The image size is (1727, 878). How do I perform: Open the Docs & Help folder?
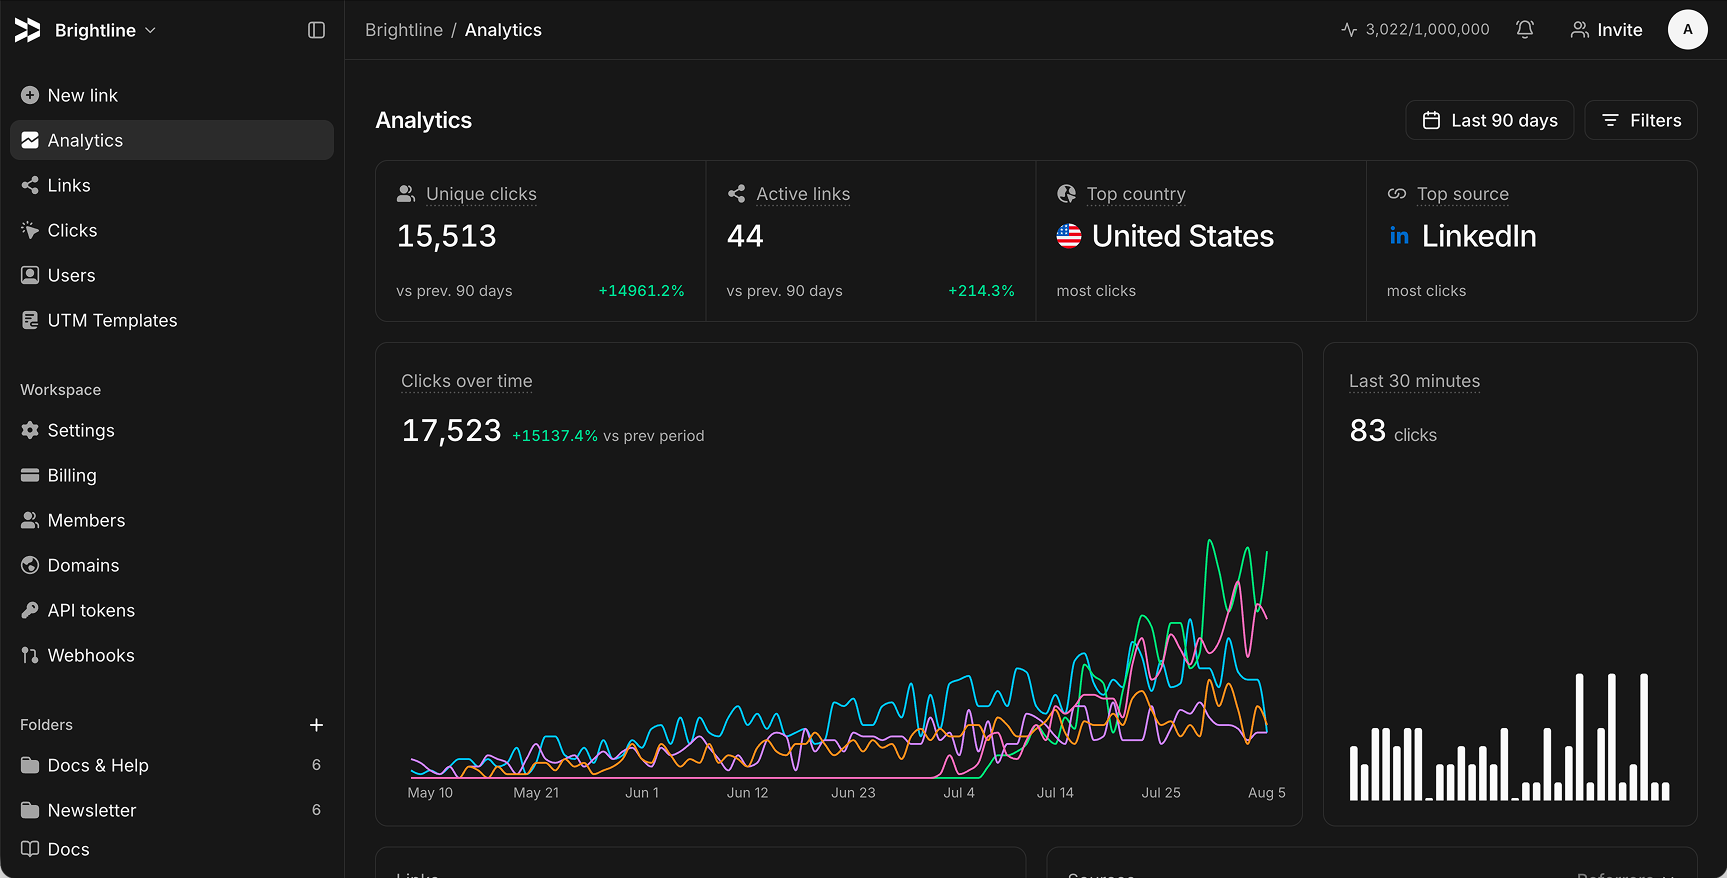pos(172,765)
